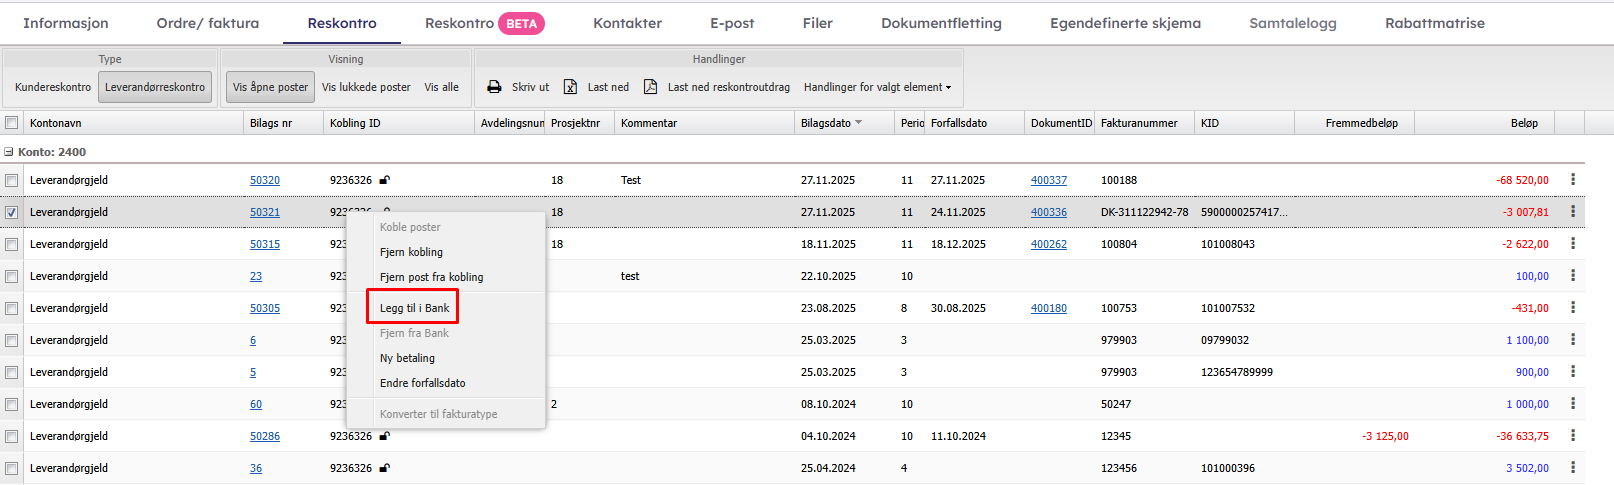Open three-dot menu for the -2 622,00 row
The height and width of the screenshot is (485, 1614).
(x=1573, y=244)
